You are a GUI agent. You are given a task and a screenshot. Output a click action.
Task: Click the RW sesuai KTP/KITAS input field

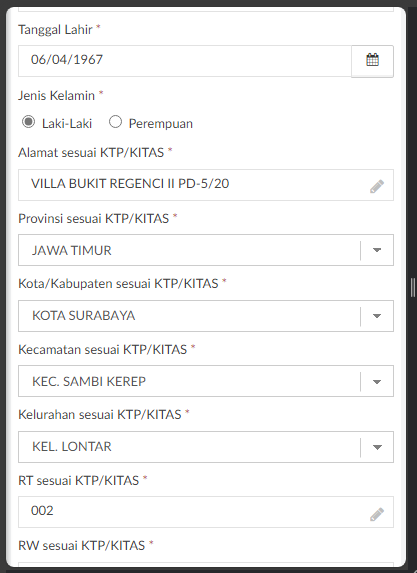coord(206,564)
